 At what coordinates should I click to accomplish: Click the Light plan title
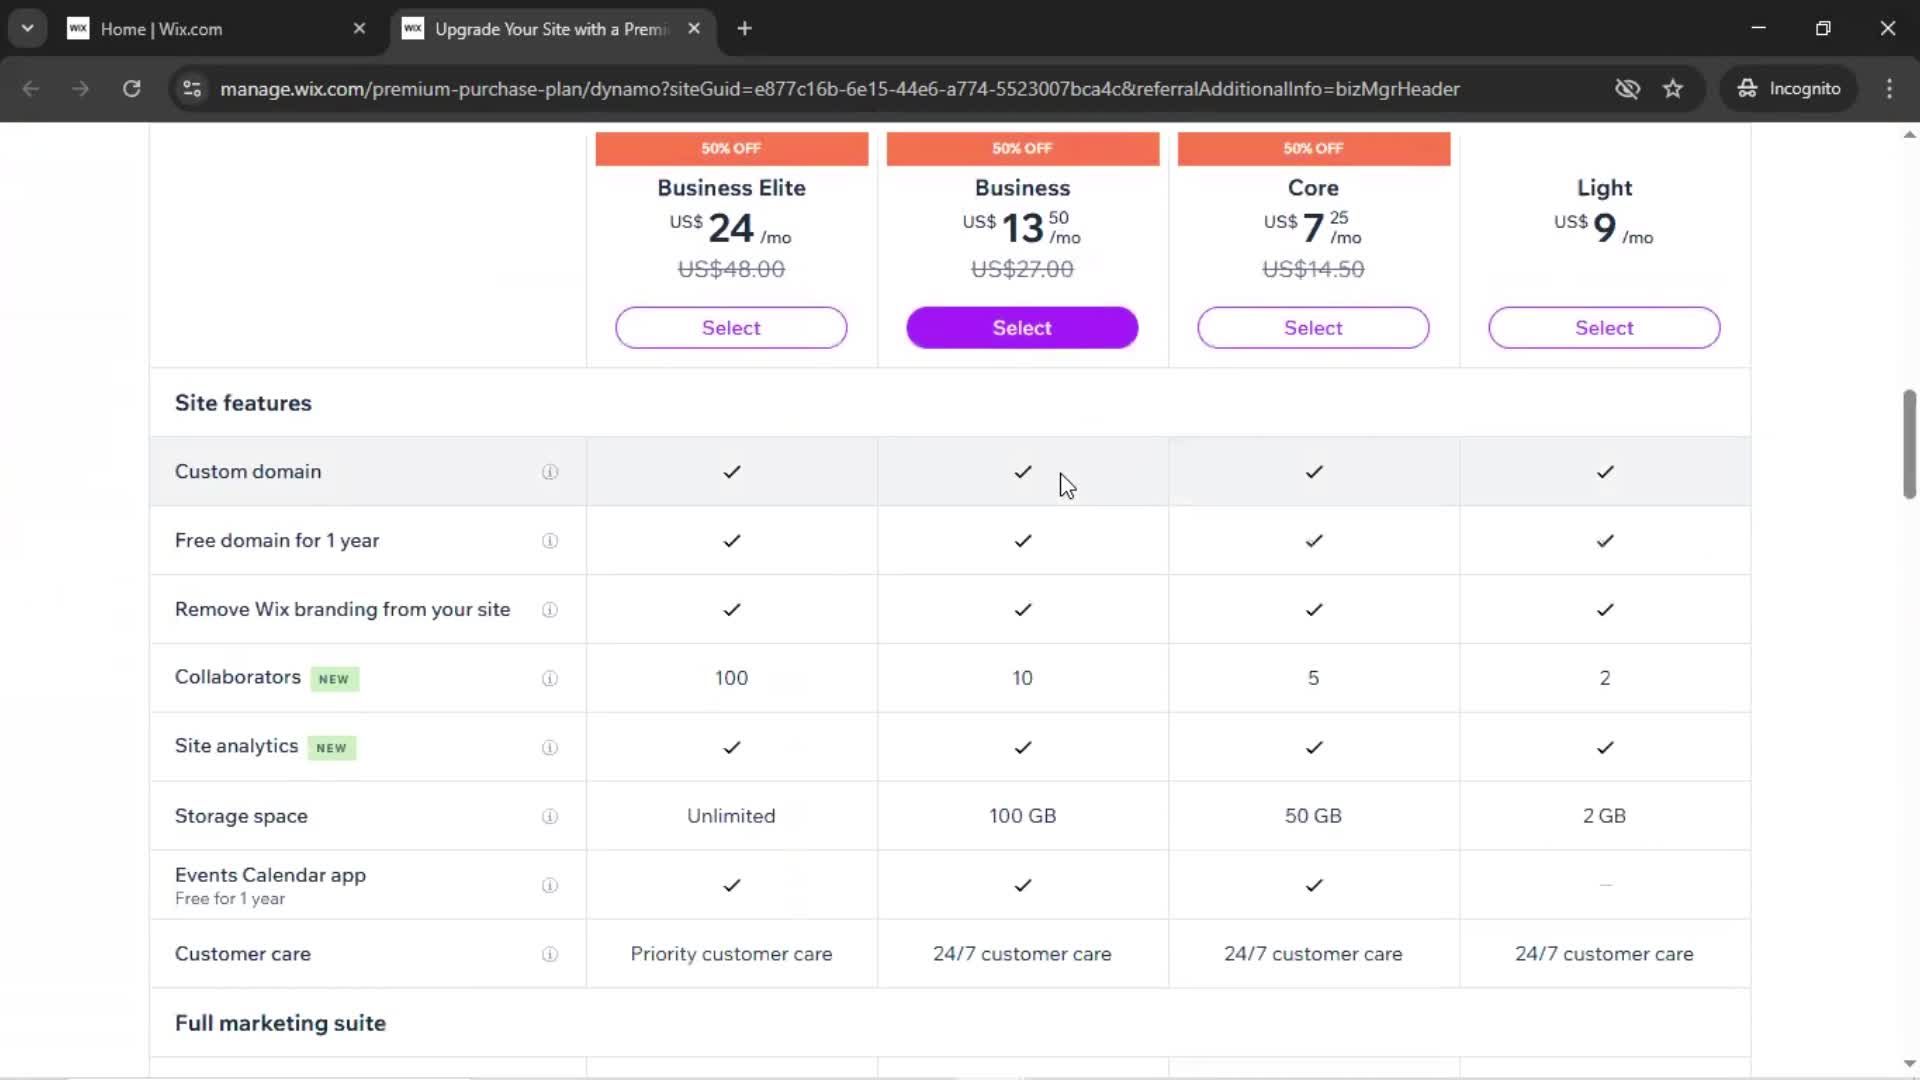[x=1604, y=188]
